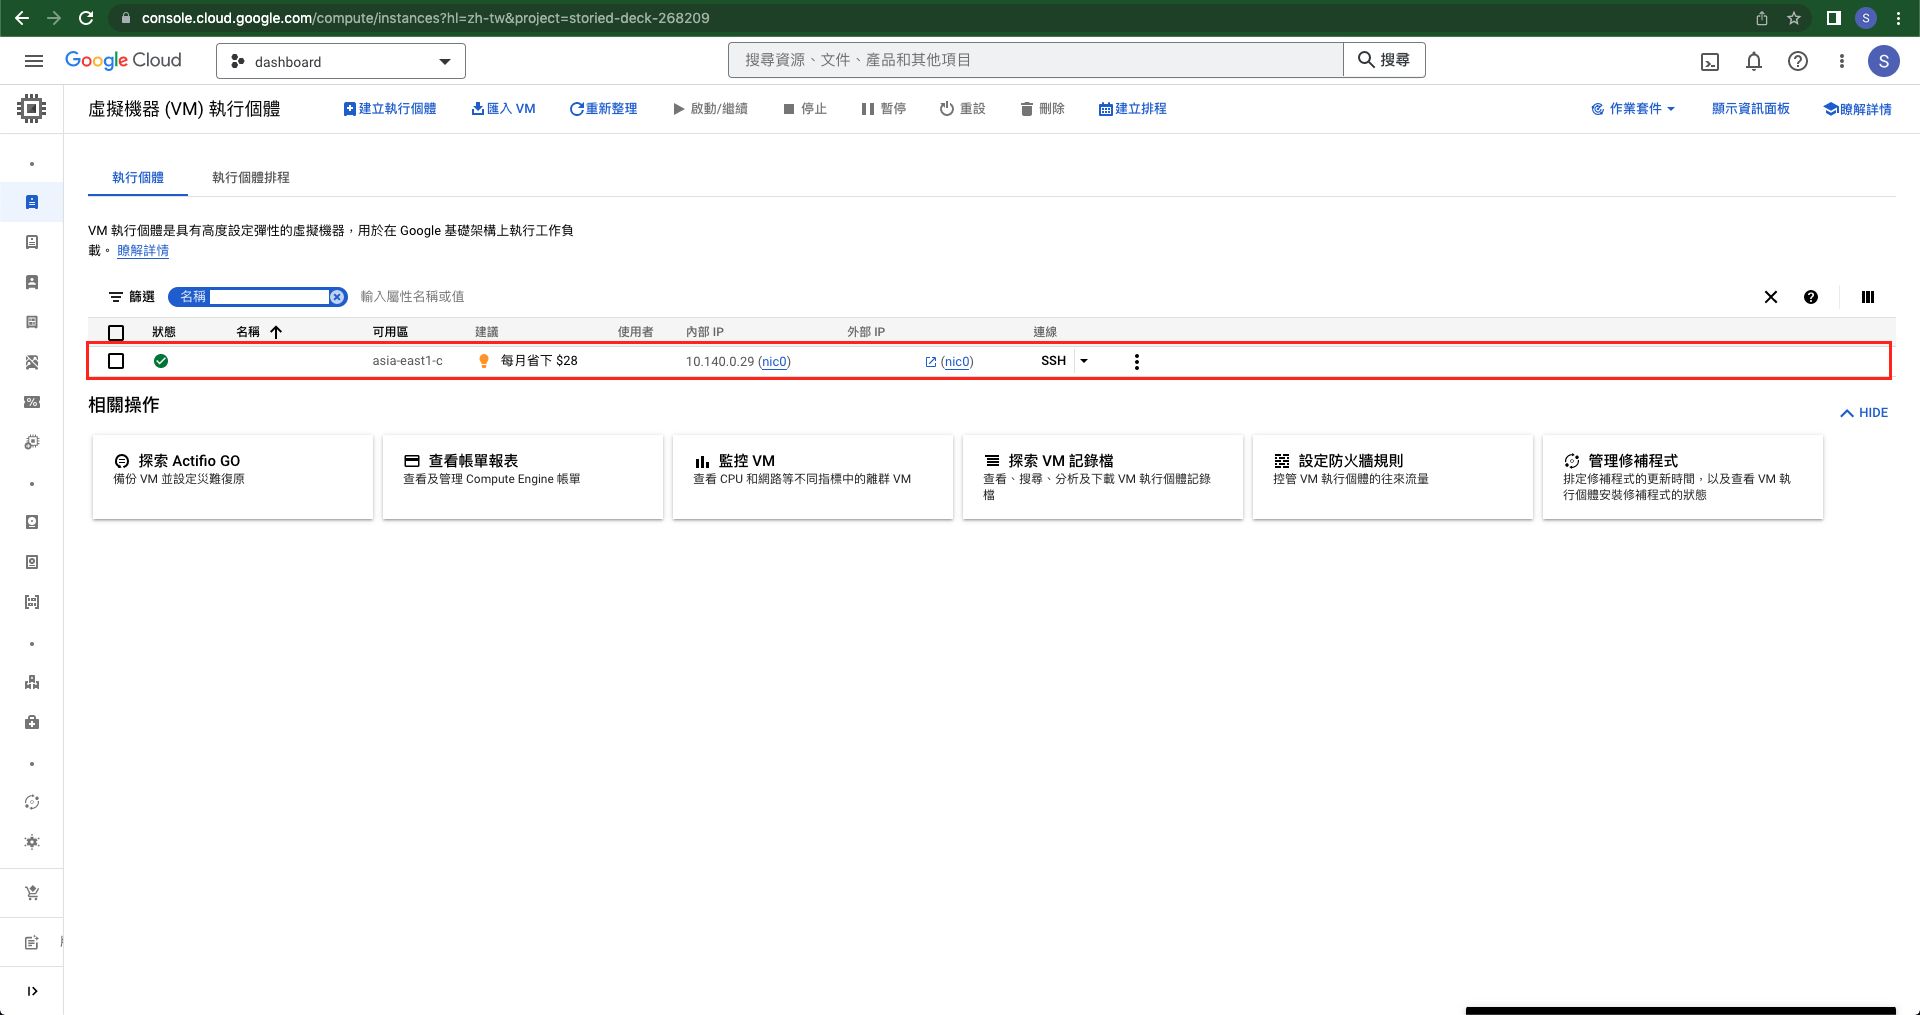Open the TPUs sidebar icon
This screenshot has height=1015, width=1920.
[x=32, y=362]
